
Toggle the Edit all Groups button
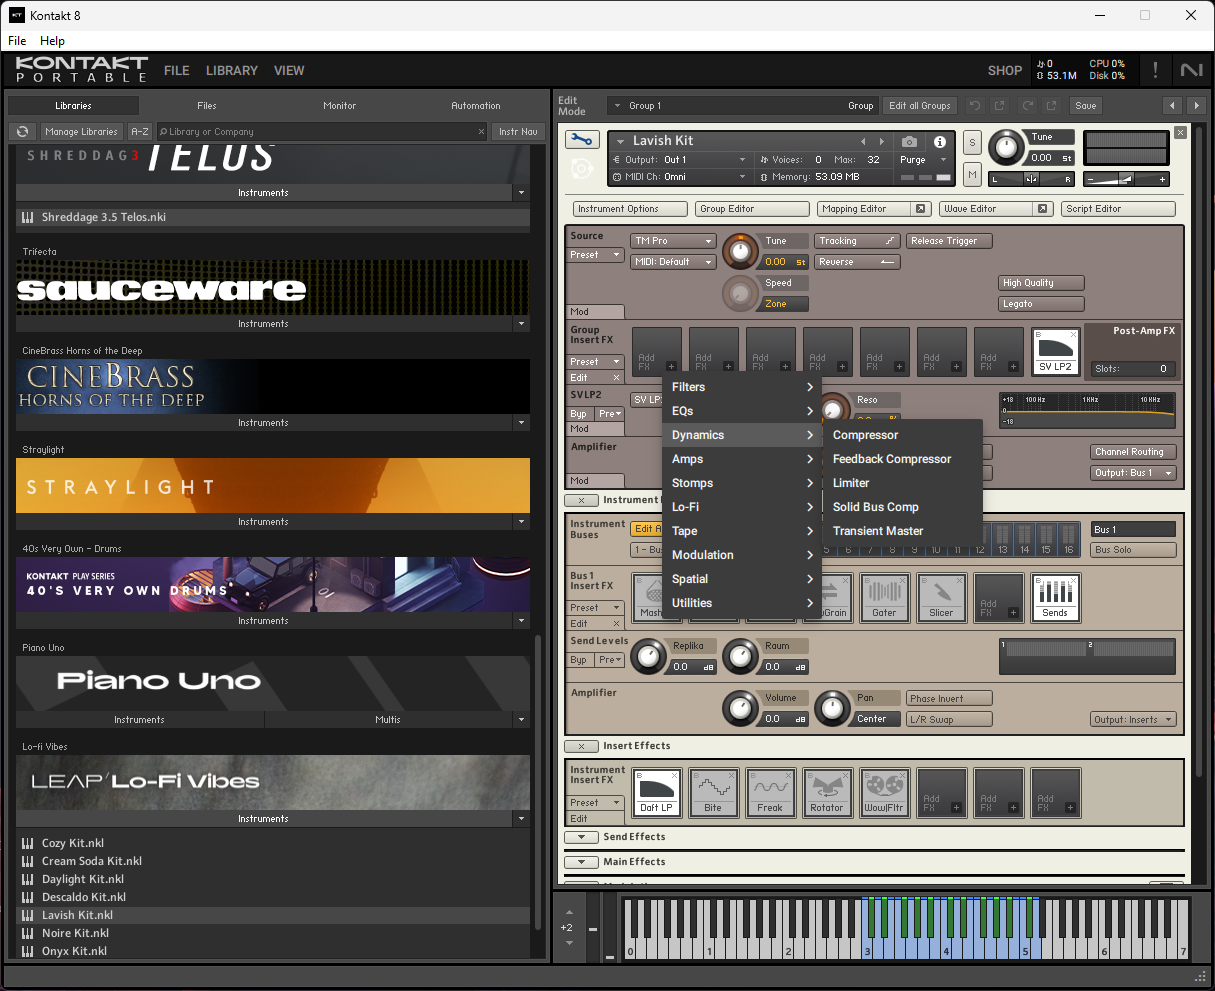pyautogui.click(x=920, y=105)
